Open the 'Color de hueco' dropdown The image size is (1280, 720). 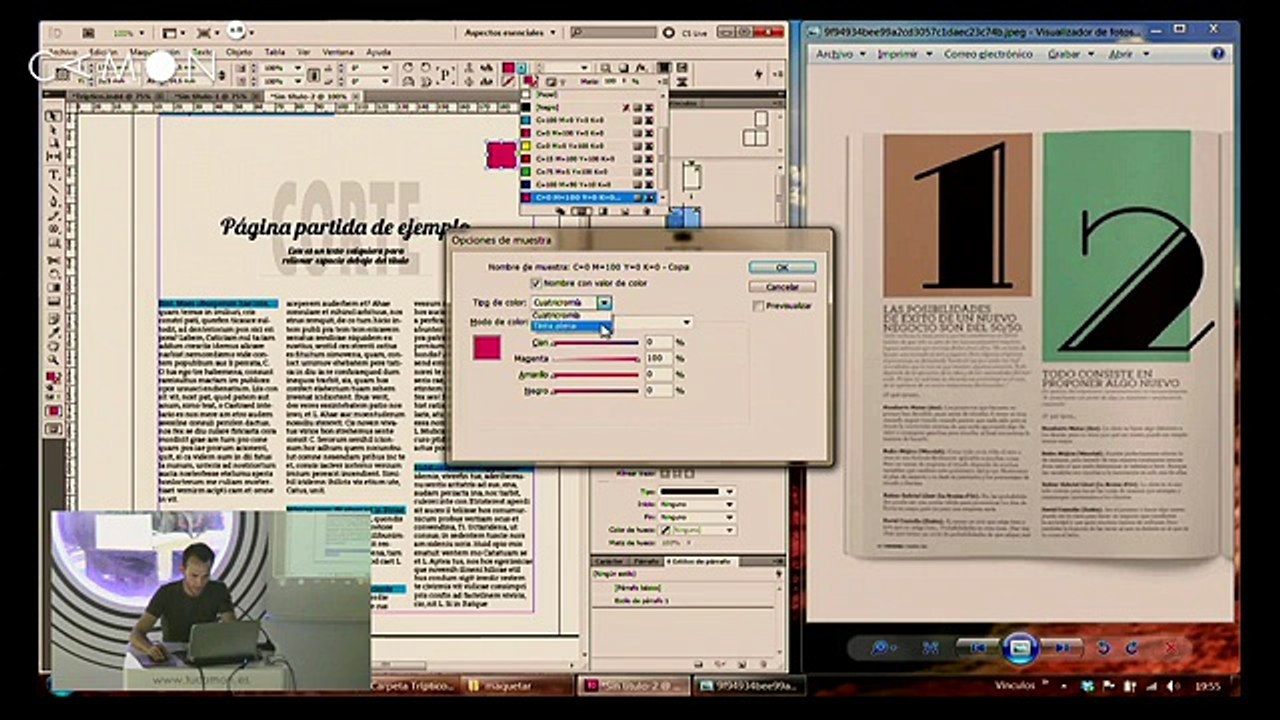pos(696,530)
